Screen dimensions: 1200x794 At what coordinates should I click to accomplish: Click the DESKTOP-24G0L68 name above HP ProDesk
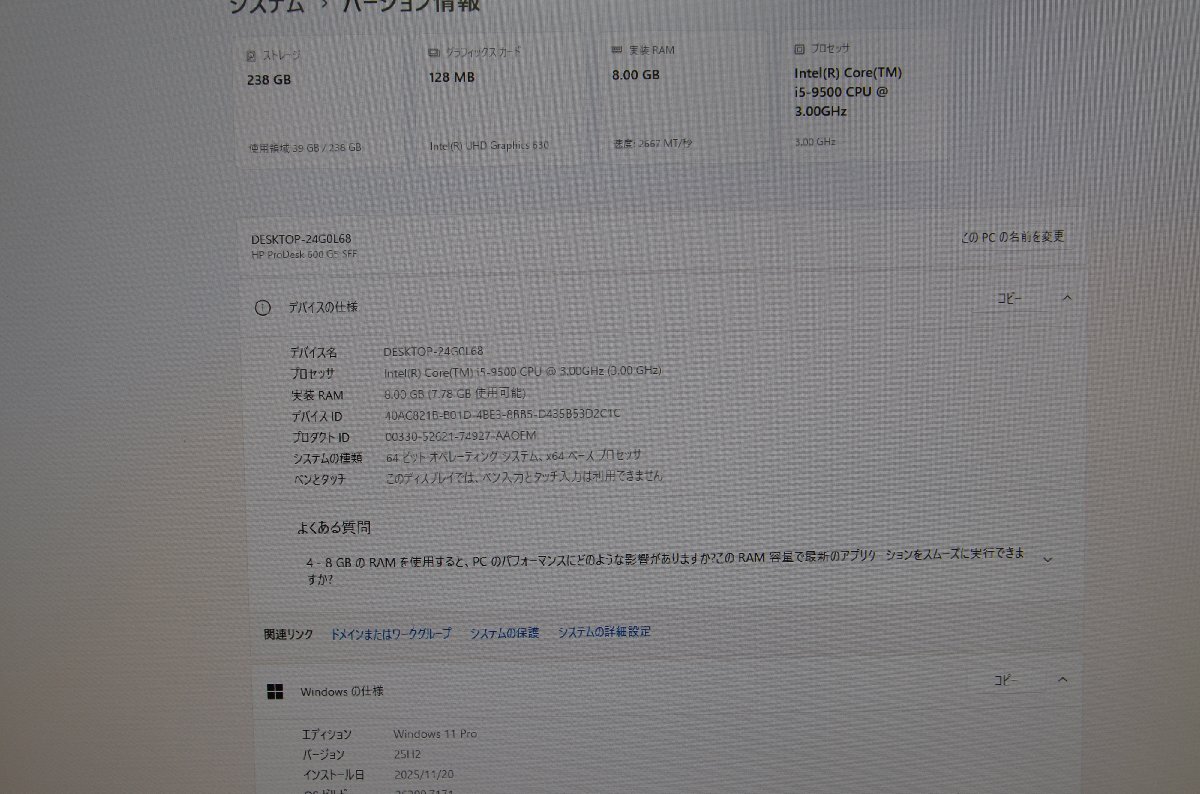tap(301, 239)
